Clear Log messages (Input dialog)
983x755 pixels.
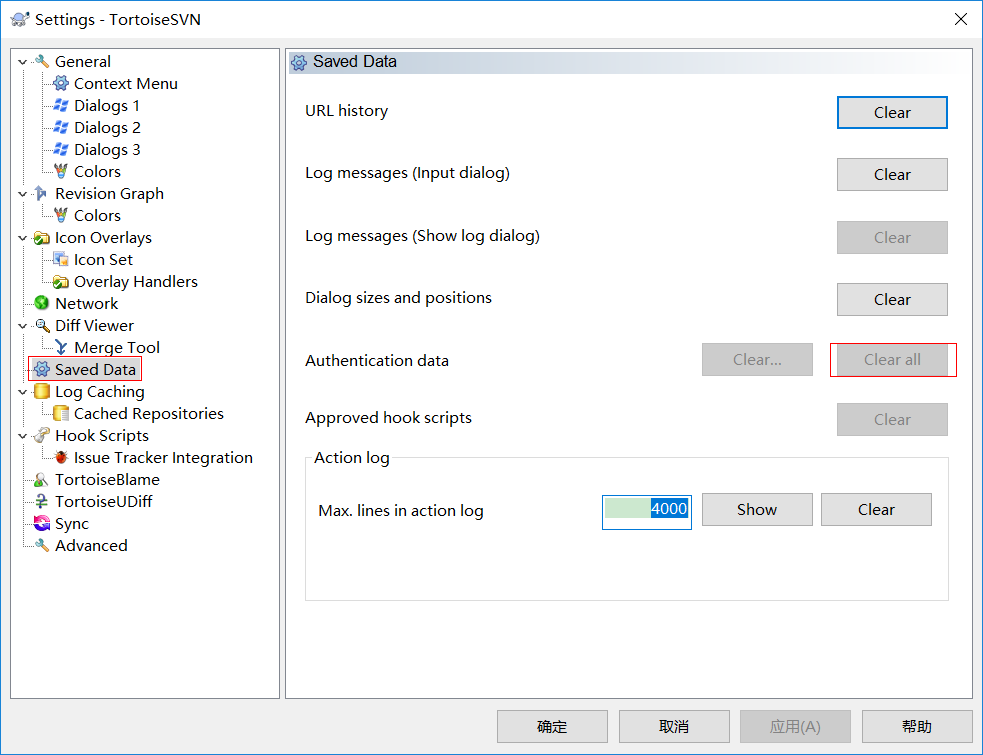pos(892,174)
